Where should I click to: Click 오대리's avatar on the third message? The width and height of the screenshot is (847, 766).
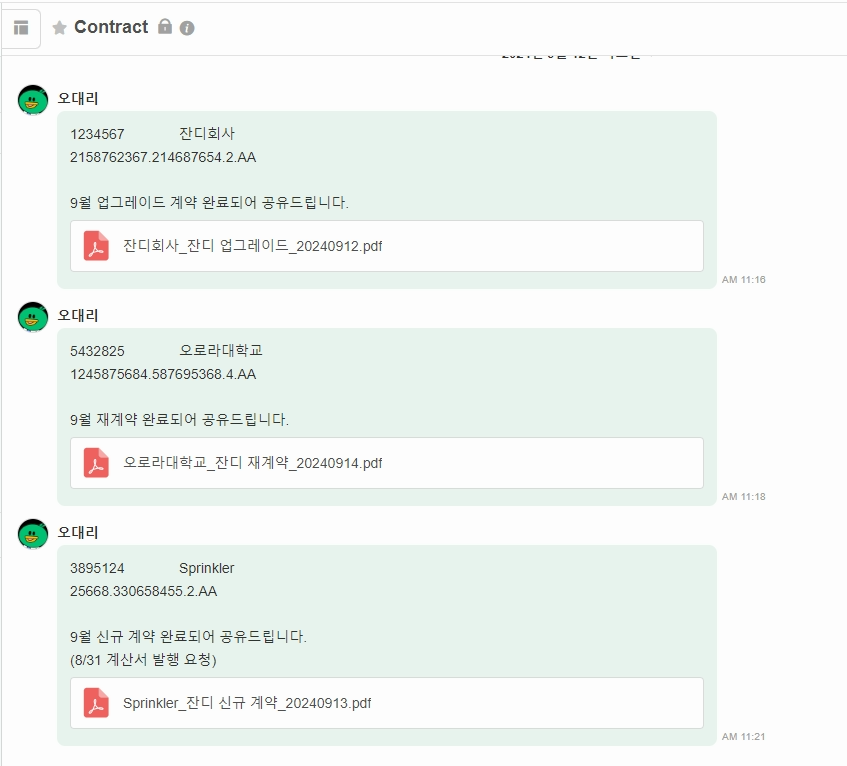(31, 534)
